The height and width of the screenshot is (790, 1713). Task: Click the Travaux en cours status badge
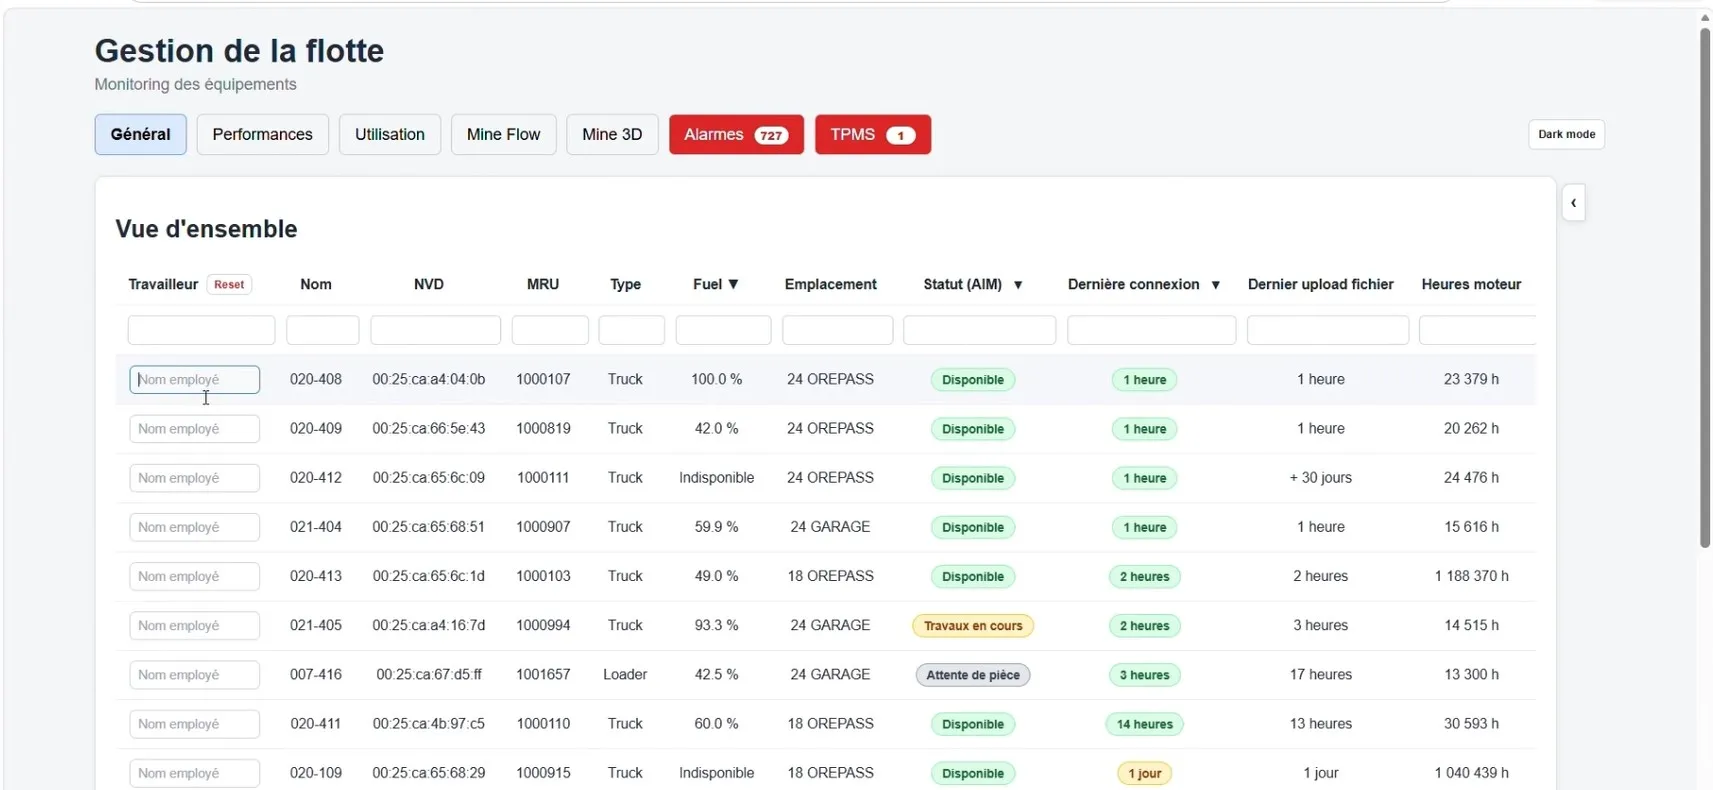click(x=973, y=626)
